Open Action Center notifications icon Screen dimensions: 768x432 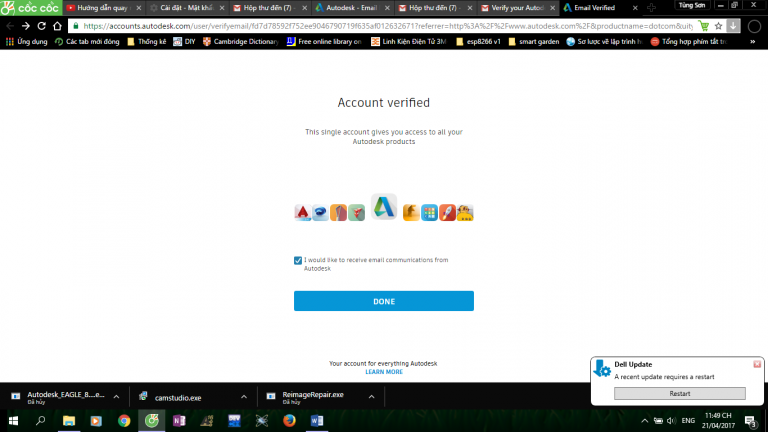tap(750, 421)
